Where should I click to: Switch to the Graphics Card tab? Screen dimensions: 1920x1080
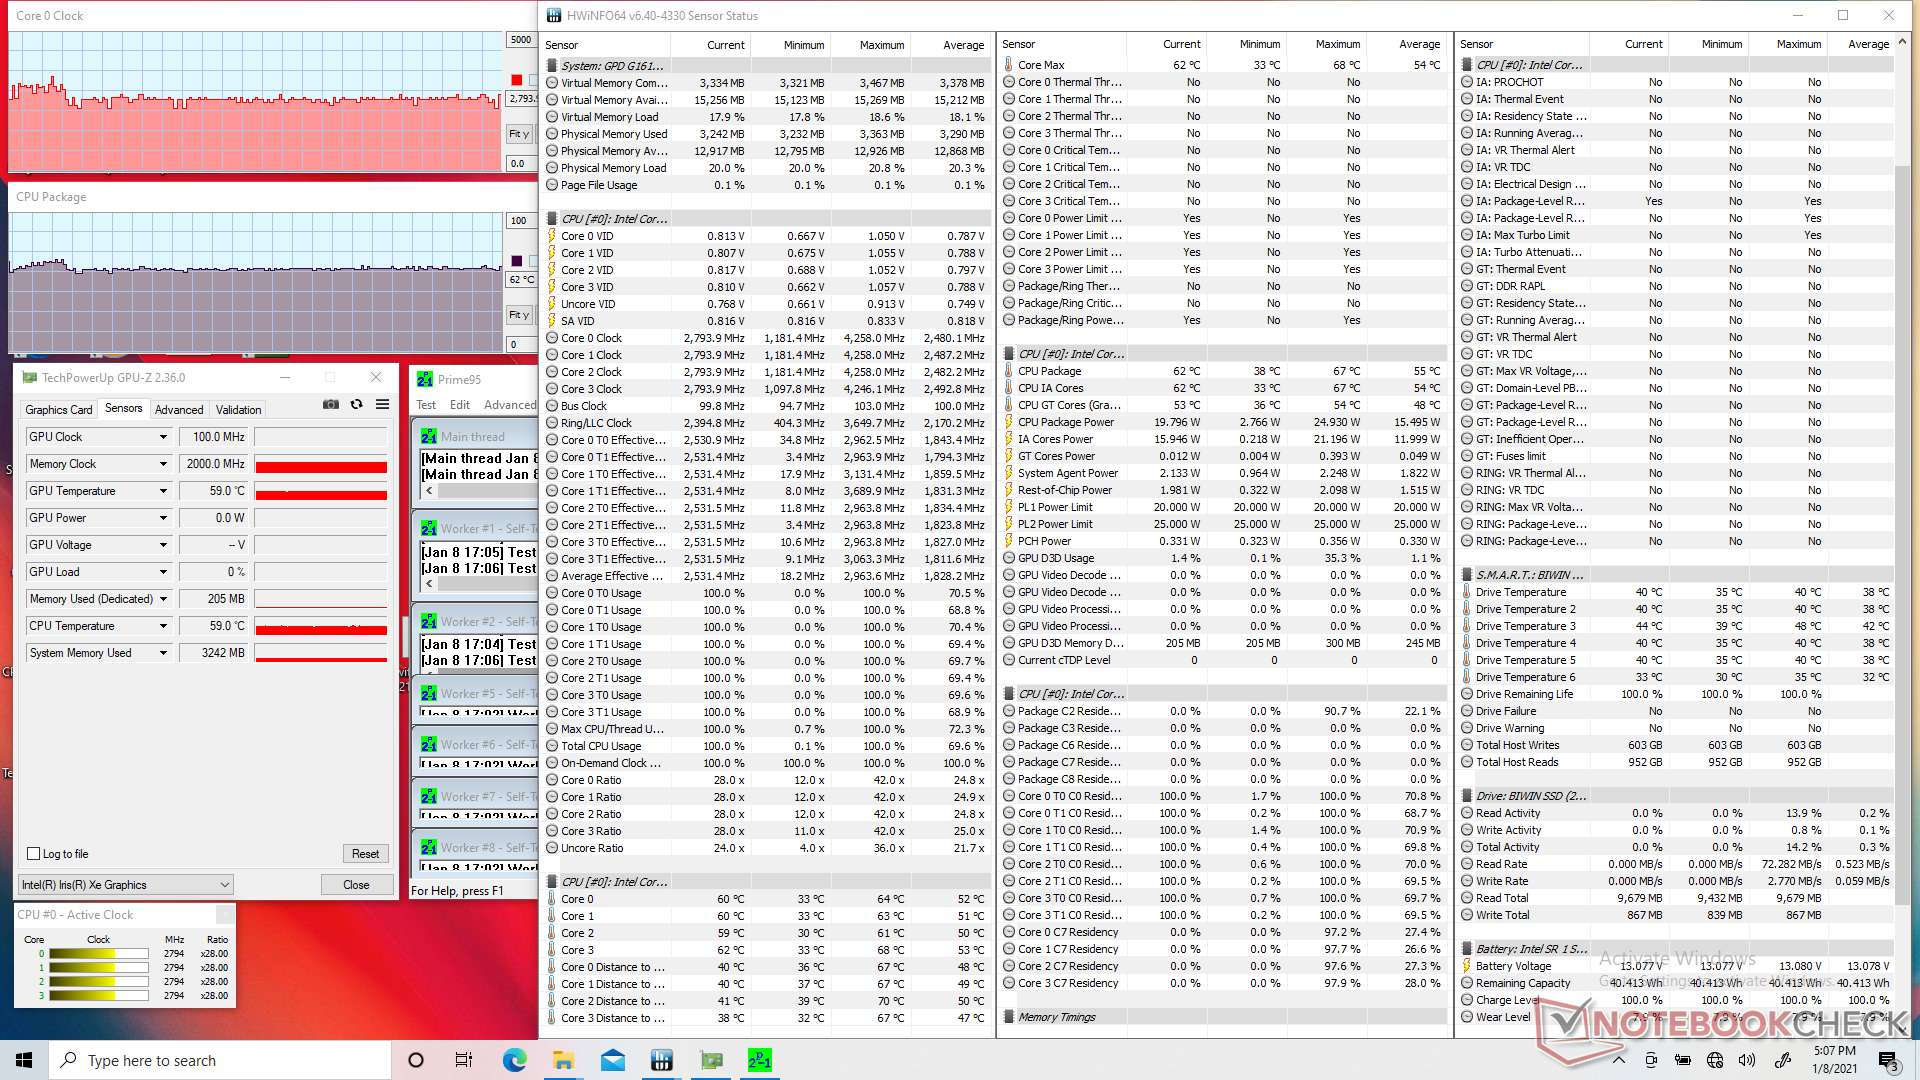tap(58, 410)
